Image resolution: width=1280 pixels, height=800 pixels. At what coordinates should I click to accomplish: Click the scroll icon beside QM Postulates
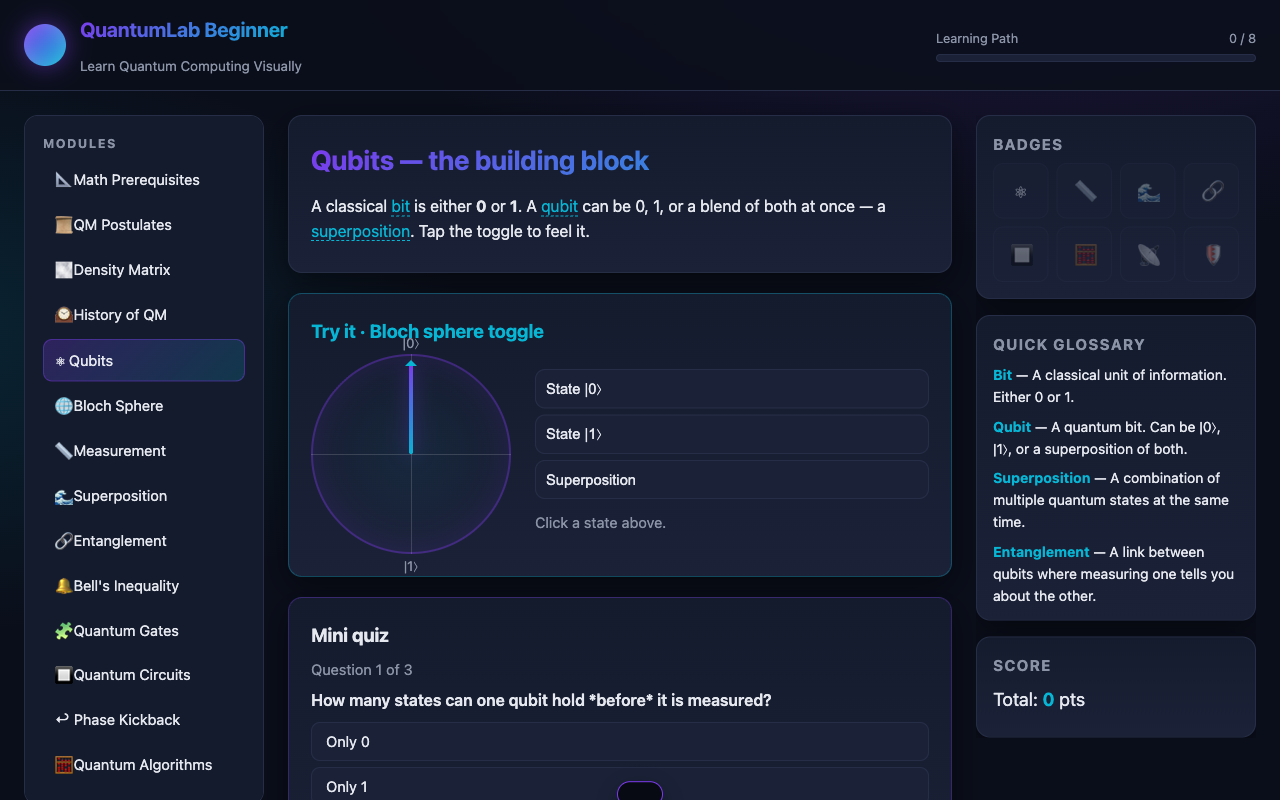[x=63, y=225]
